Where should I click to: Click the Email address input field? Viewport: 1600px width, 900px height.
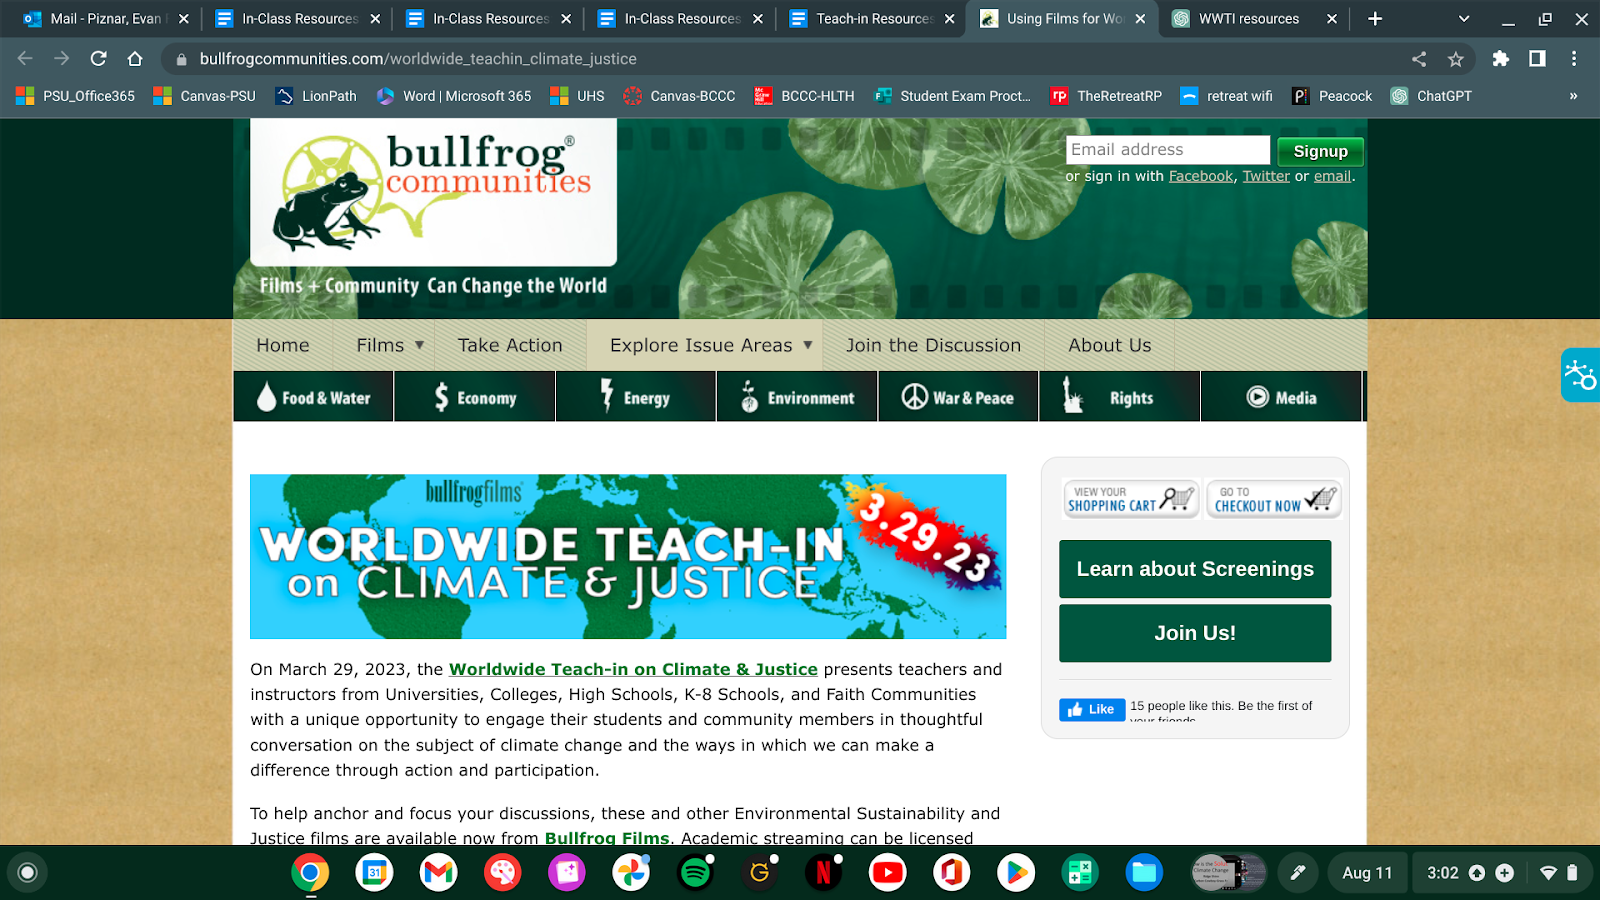1168,150
